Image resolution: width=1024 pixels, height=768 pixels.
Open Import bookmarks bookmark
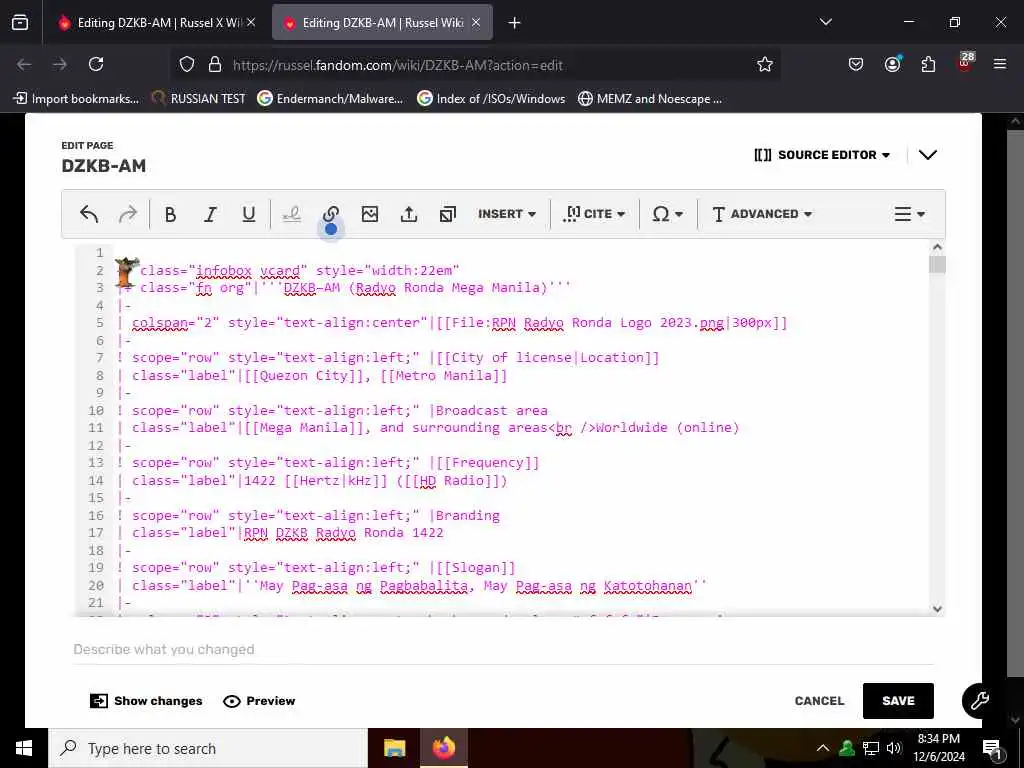click(x=76, y=99)
